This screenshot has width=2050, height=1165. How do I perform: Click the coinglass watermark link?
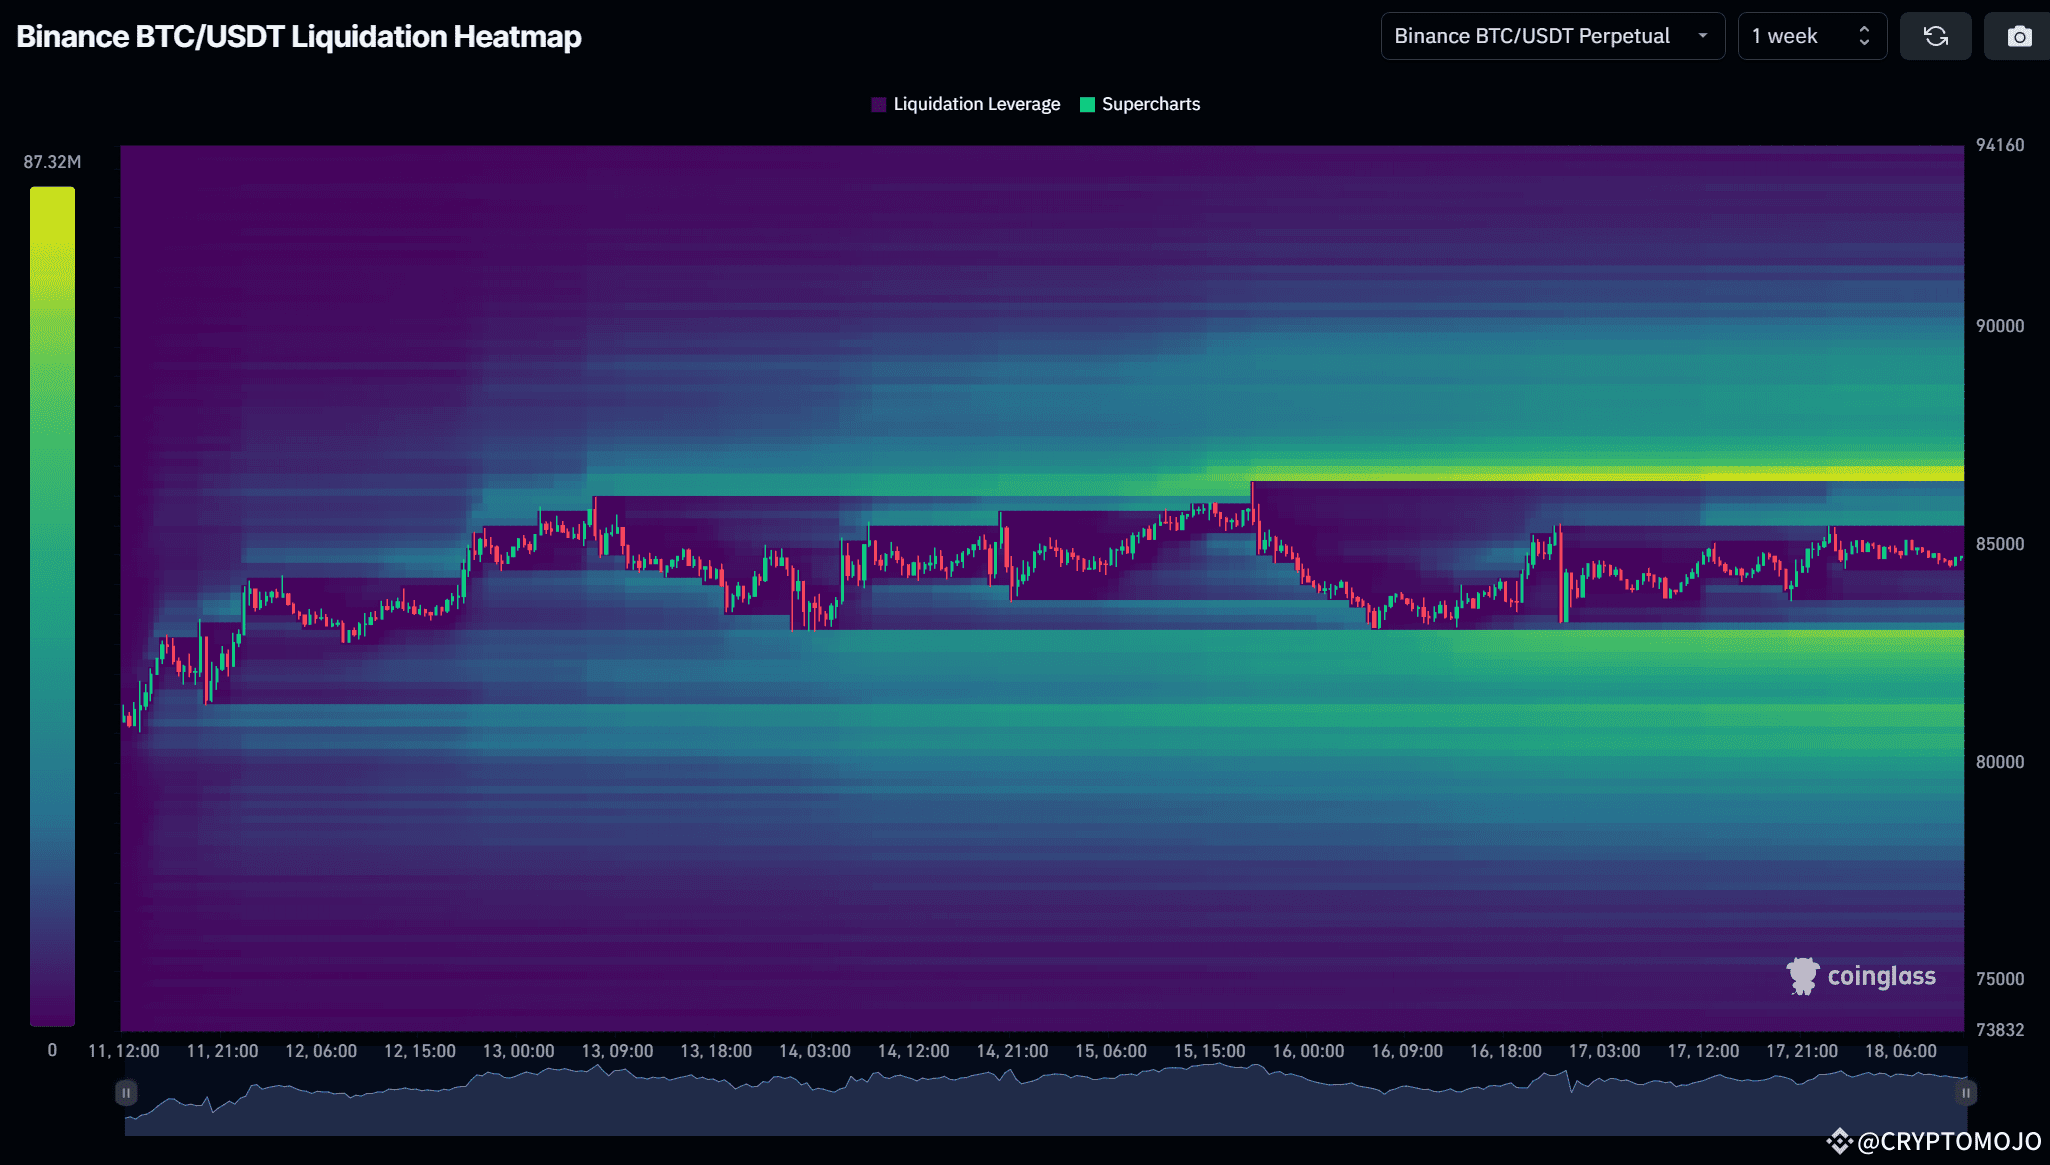(1881, 976)
